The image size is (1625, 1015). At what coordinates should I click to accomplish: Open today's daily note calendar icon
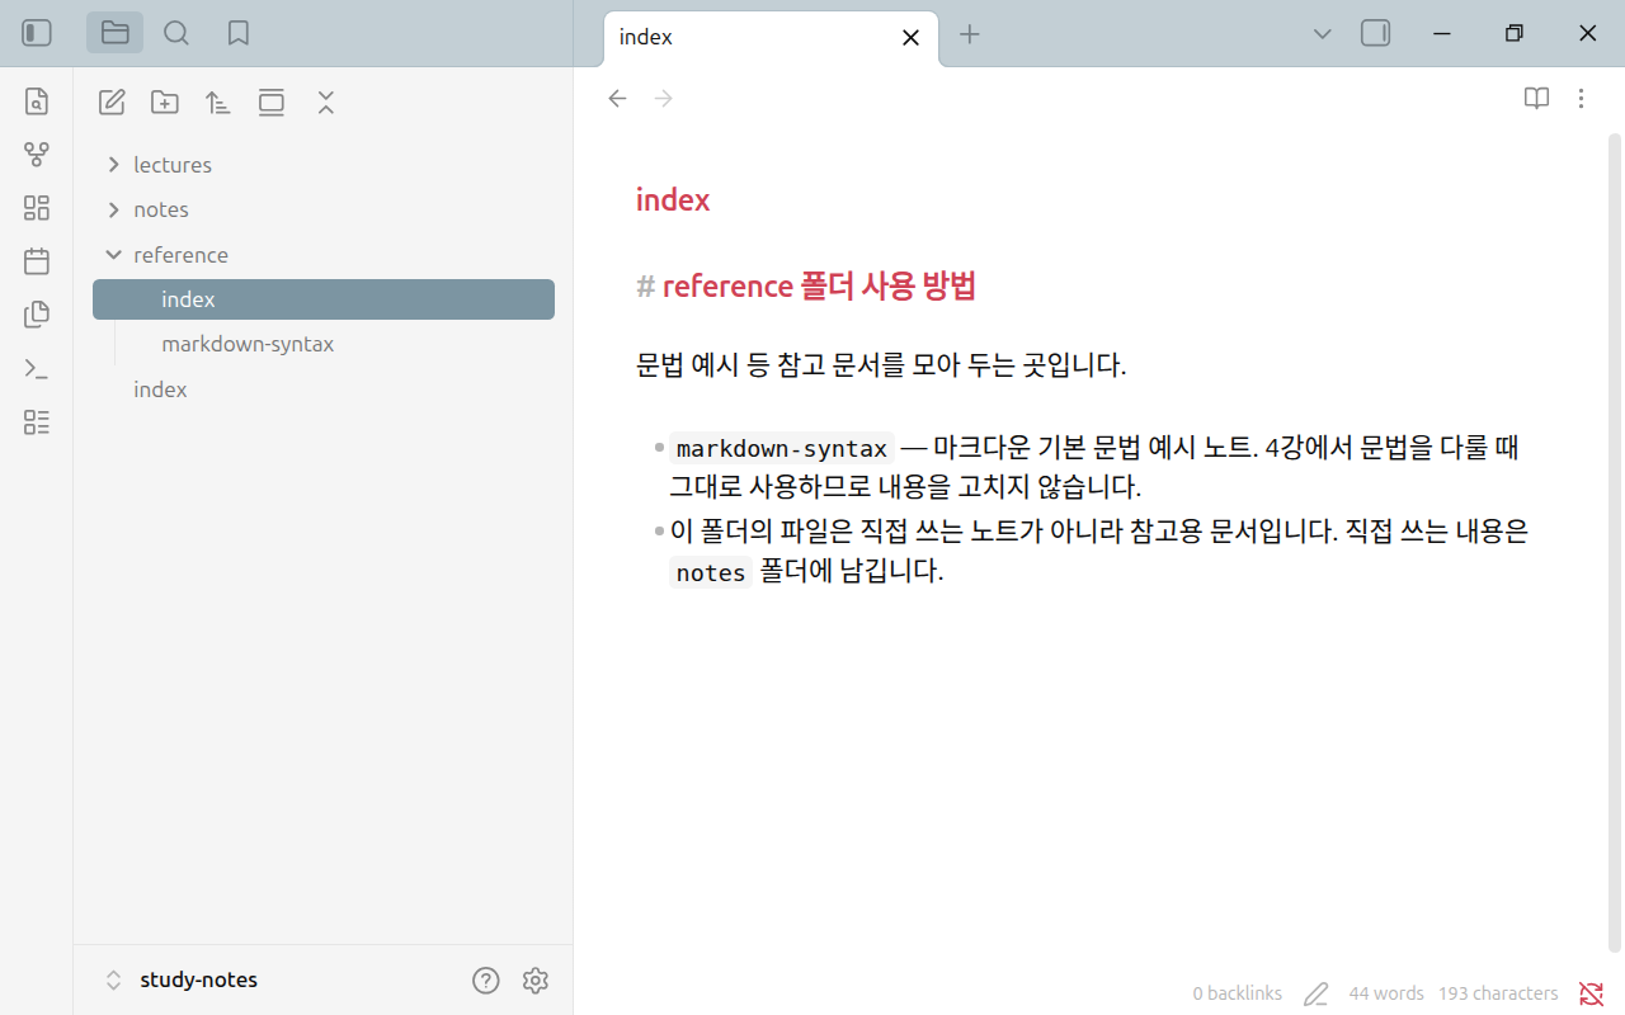point(37,261)
